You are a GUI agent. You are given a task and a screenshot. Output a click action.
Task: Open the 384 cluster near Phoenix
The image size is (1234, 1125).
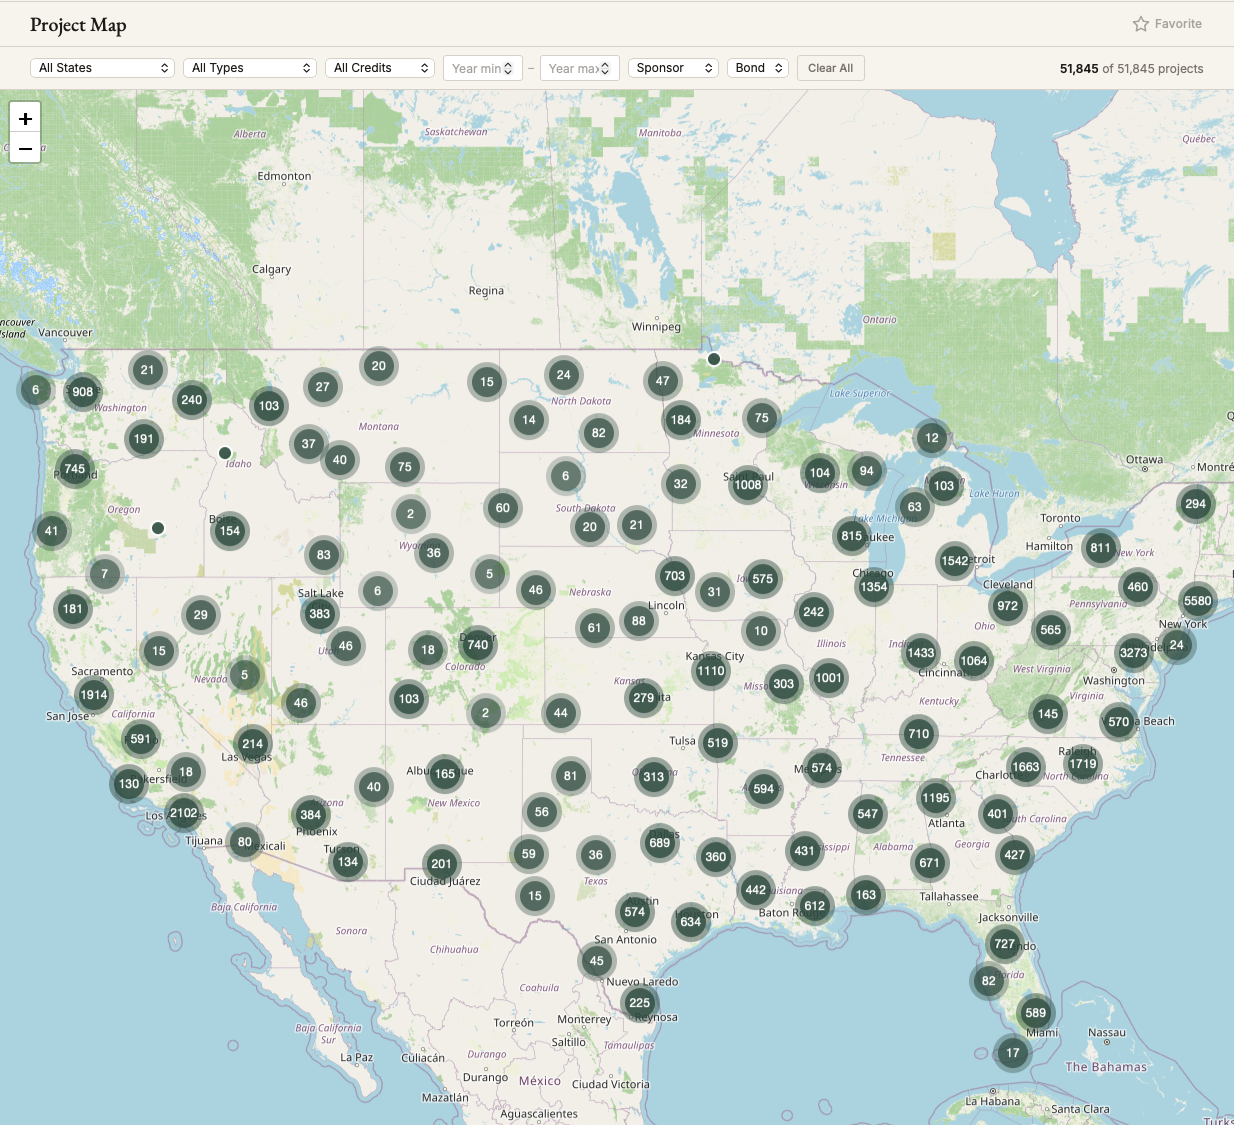311,815
